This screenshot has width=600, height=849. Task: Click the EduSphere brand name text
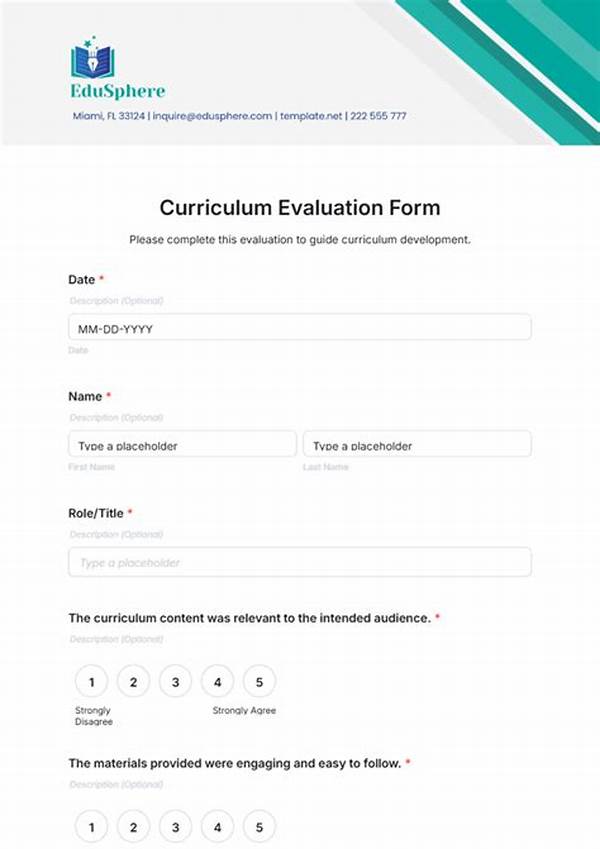pyautogui.click(x=118, y=92)
